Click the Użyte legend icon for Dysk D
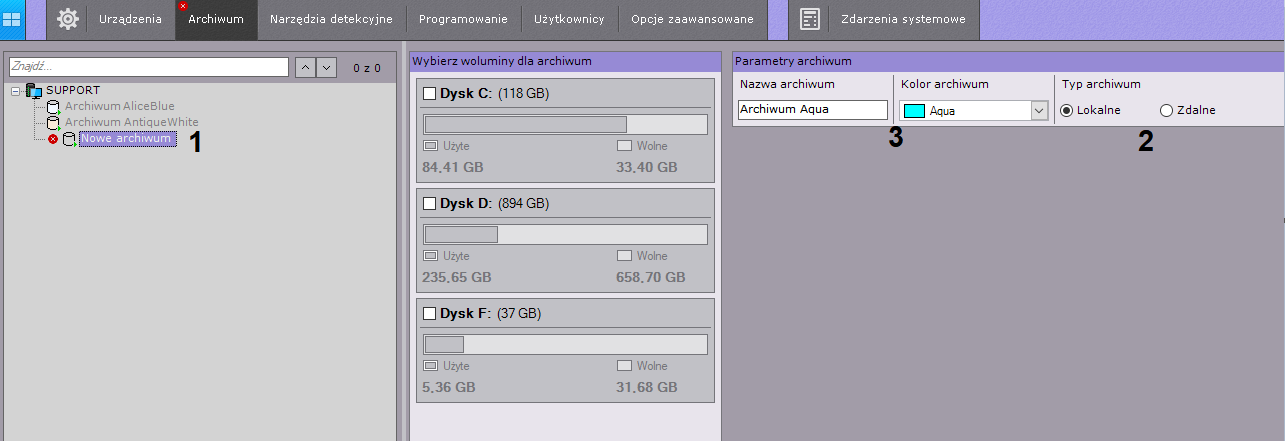The image size is (1285, 441). (x=431, y=256)
